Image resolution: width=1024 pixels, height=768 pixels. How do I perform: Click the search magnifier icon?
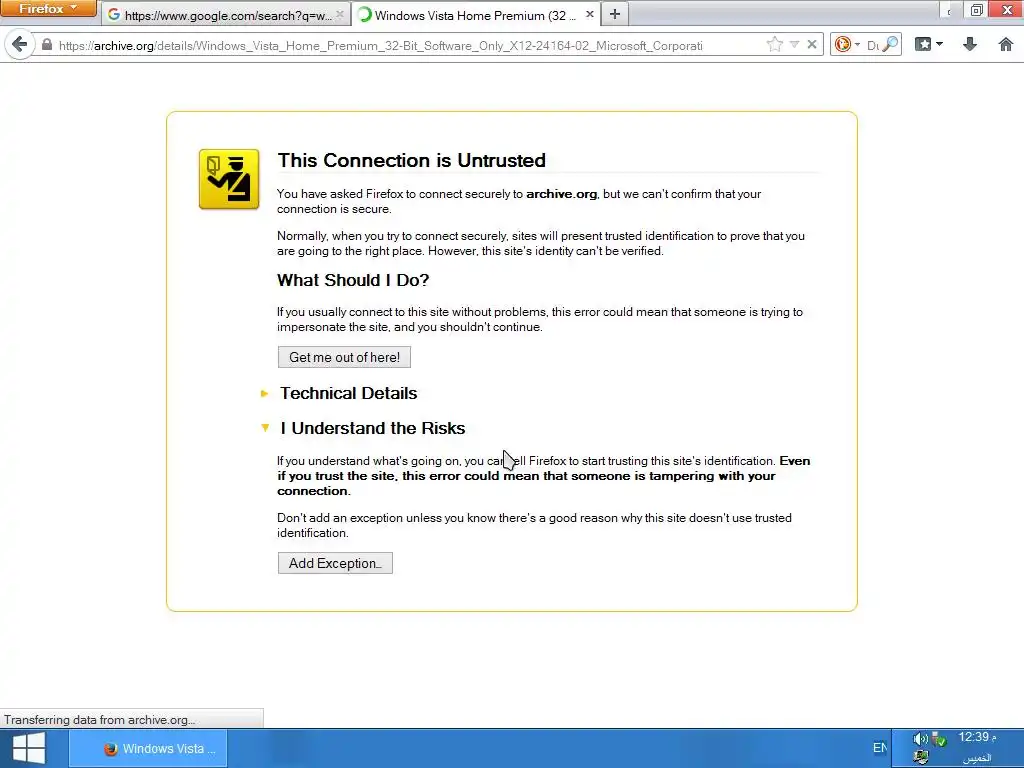coord(890,44)
